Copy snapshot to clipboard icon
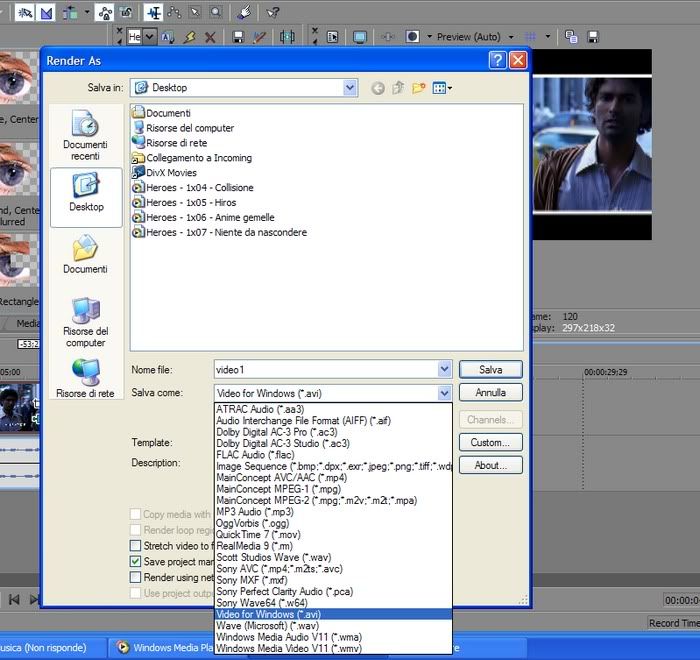This screenshot has width=700, height=660. tap(571, 37)
